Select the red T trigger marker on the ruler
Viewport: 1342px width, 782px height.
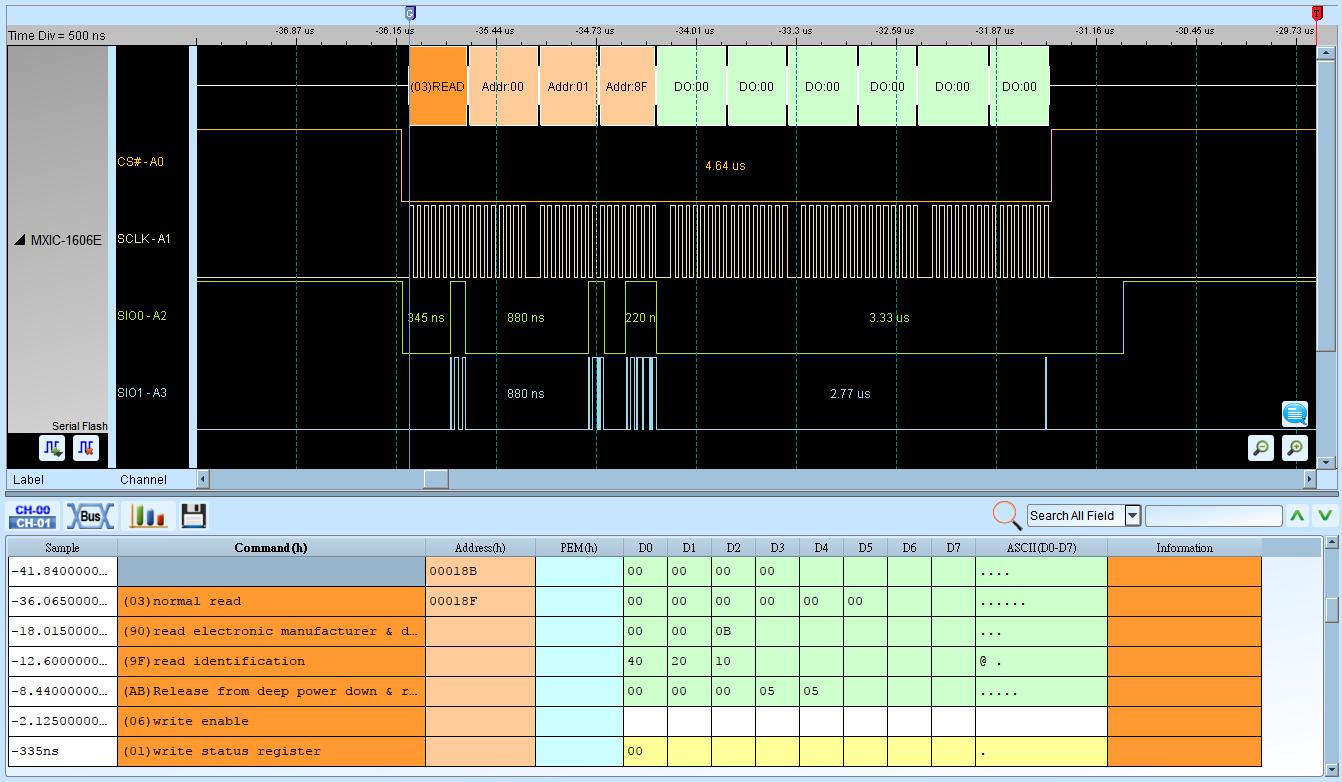(x=1317, y=13)
